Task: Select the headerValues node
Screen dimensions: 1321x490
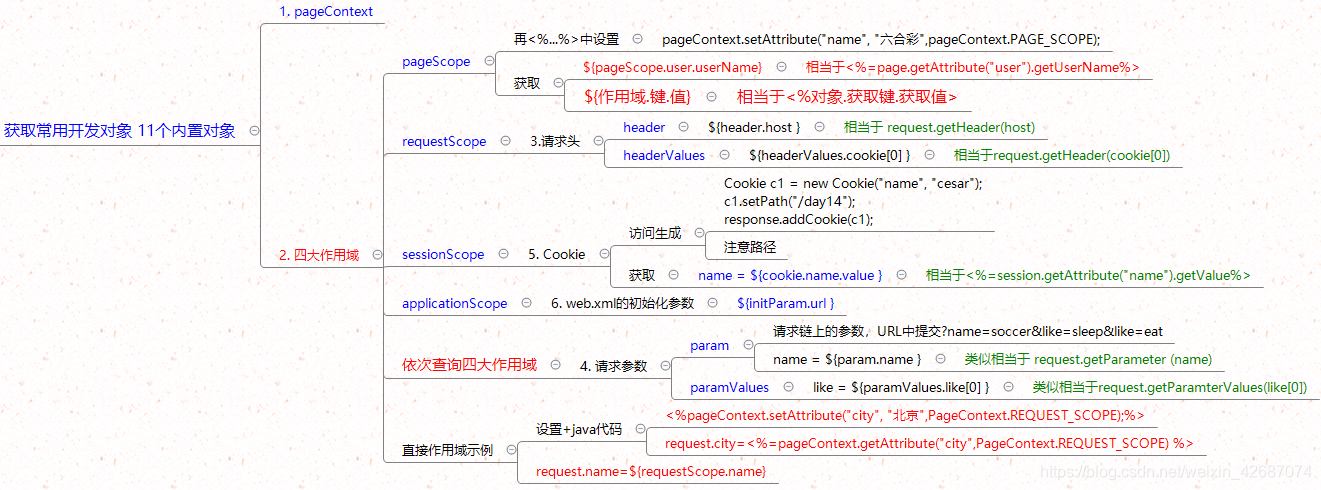Action: (x=664, y=155)
